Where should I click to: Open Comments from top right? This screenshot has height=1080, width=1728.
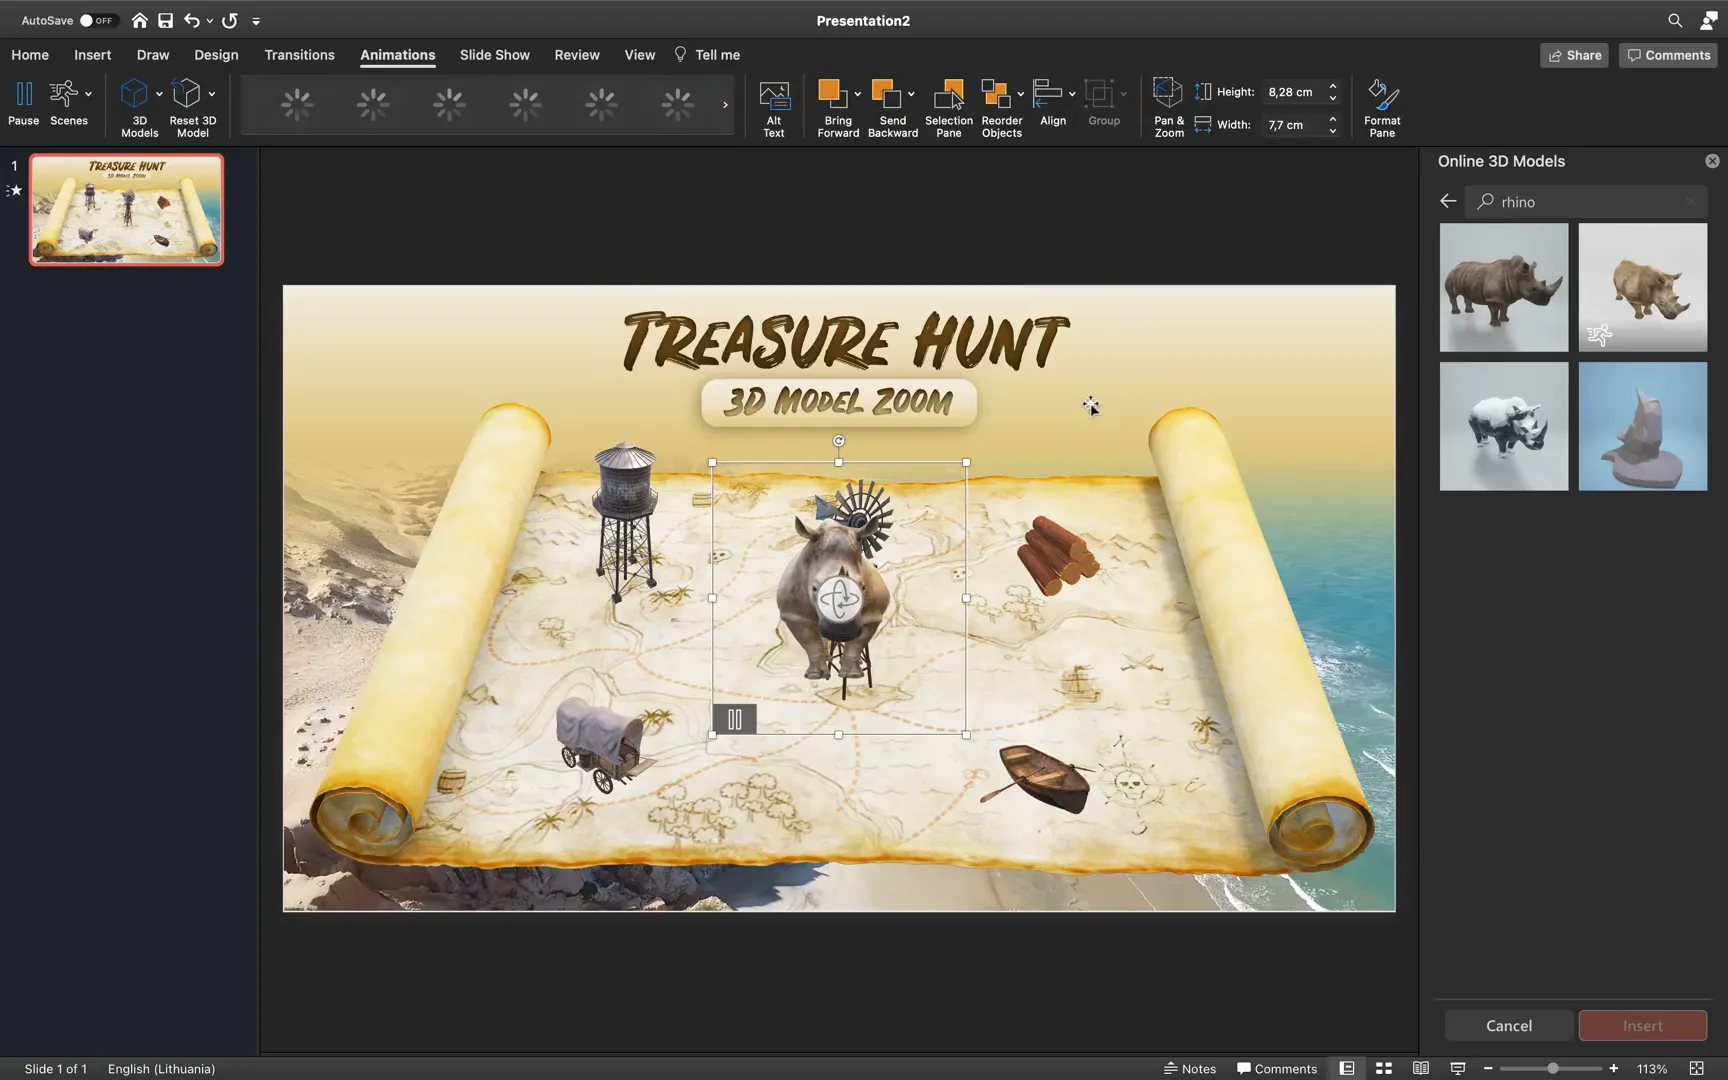coord(1668,55)
